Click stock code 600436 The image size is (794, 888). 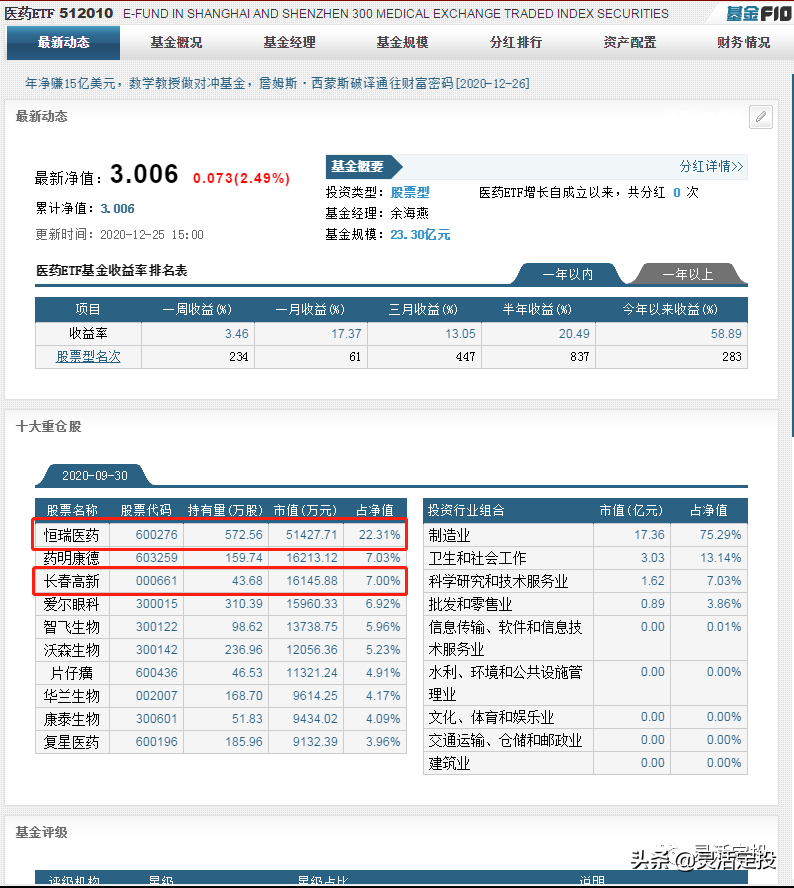pos(156,673)
